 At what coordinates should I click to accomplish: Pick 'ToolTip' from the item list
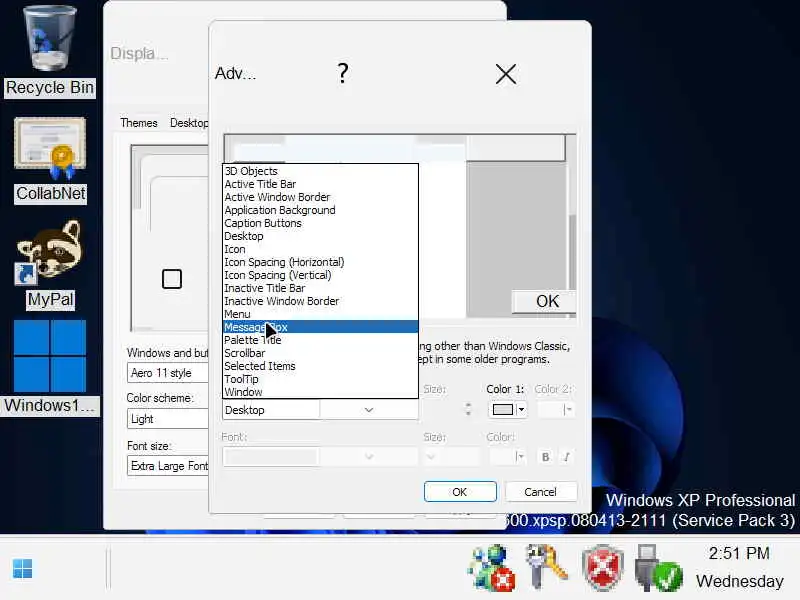click(320, 379)
